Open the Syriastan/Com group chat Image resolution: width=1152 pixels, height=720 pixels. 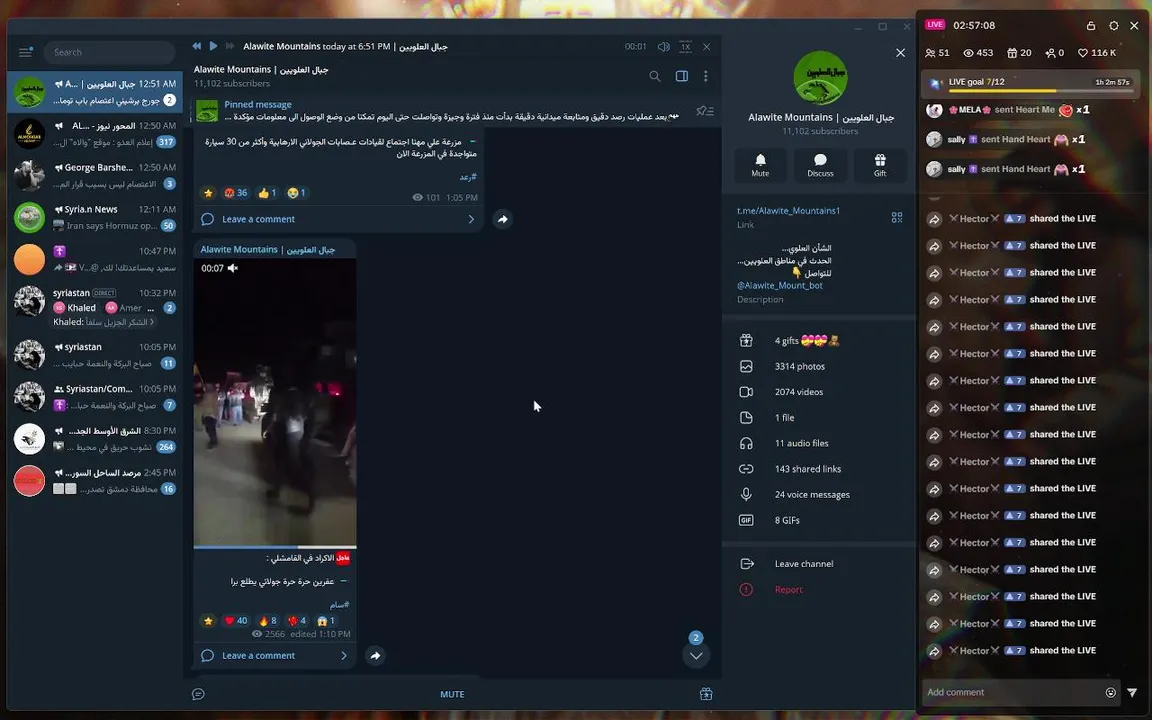pos(95,397)
